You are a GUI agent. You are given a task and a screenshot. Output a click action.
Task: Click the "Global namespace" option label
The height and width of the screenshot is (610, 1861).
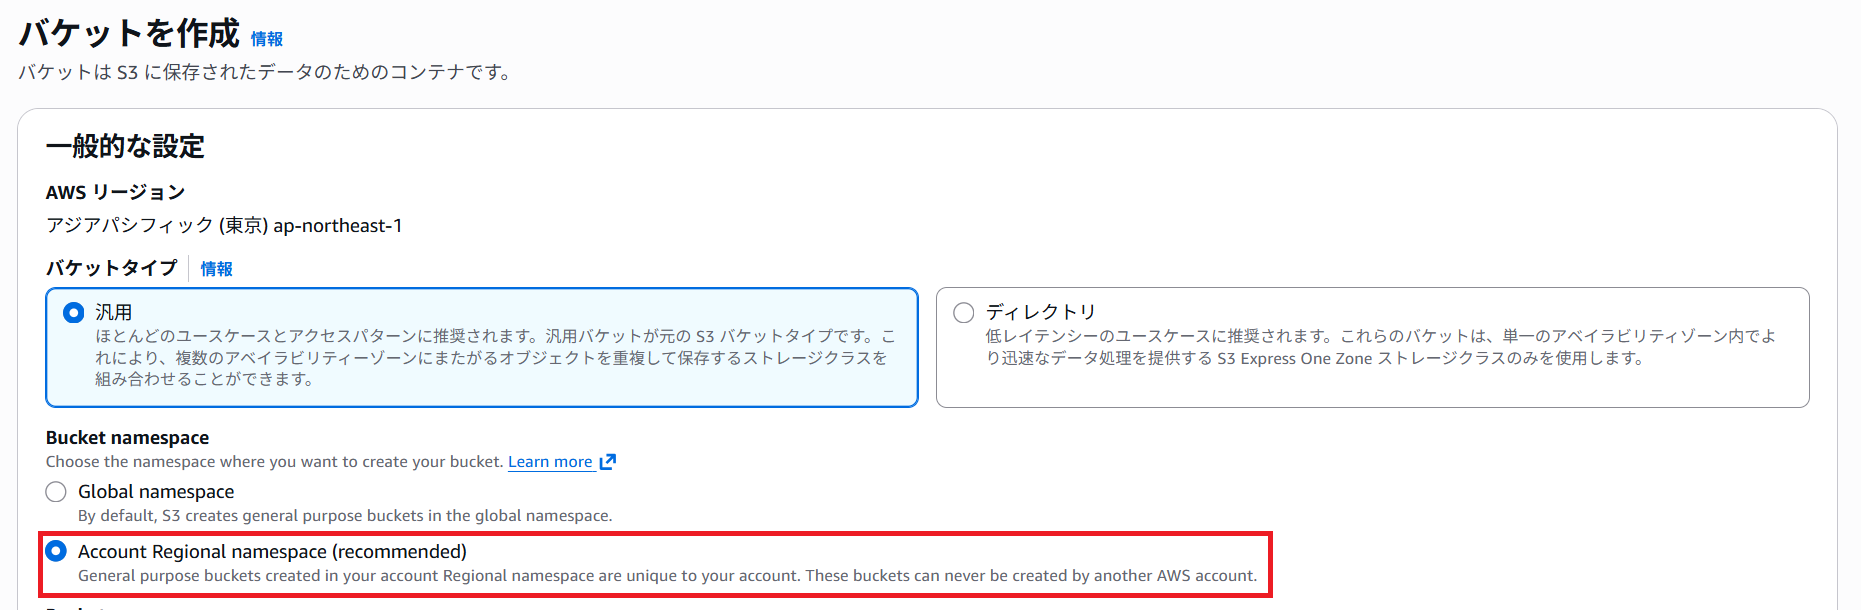[x=156, y=492]
